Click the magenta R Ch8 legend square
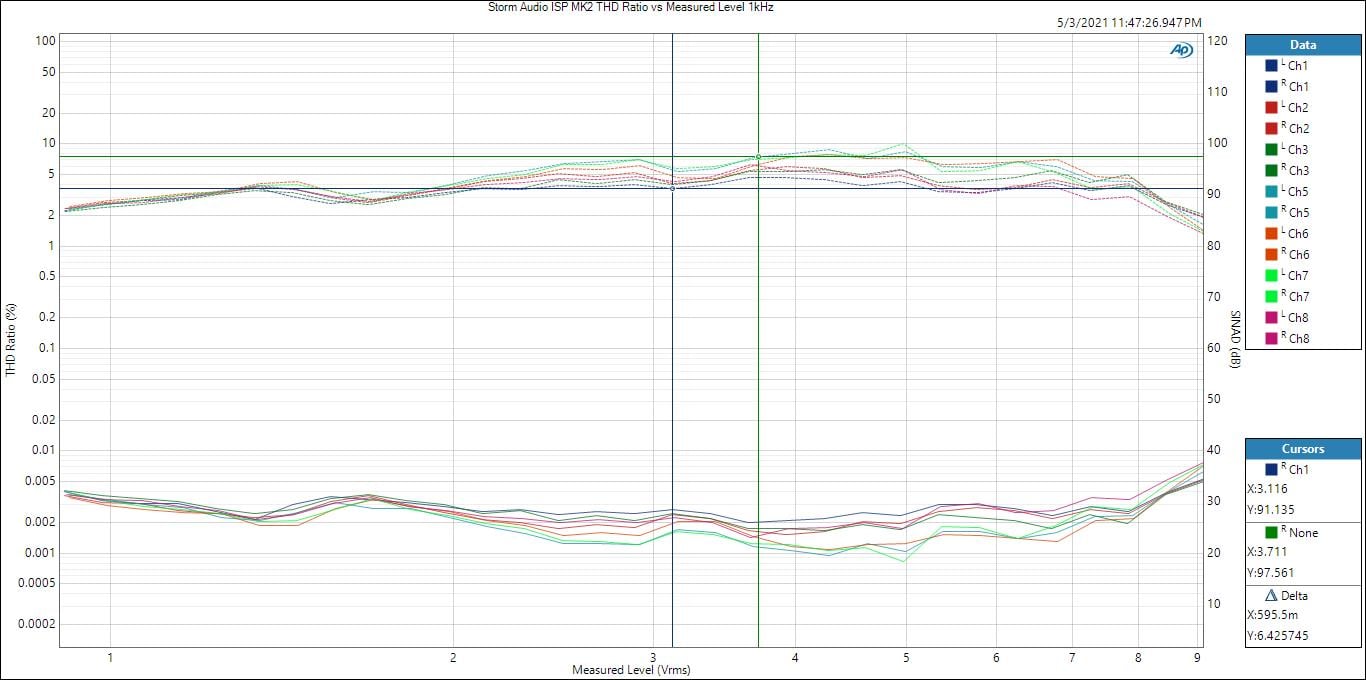Screen dimensions: 1366x680 click(1272, 339)
